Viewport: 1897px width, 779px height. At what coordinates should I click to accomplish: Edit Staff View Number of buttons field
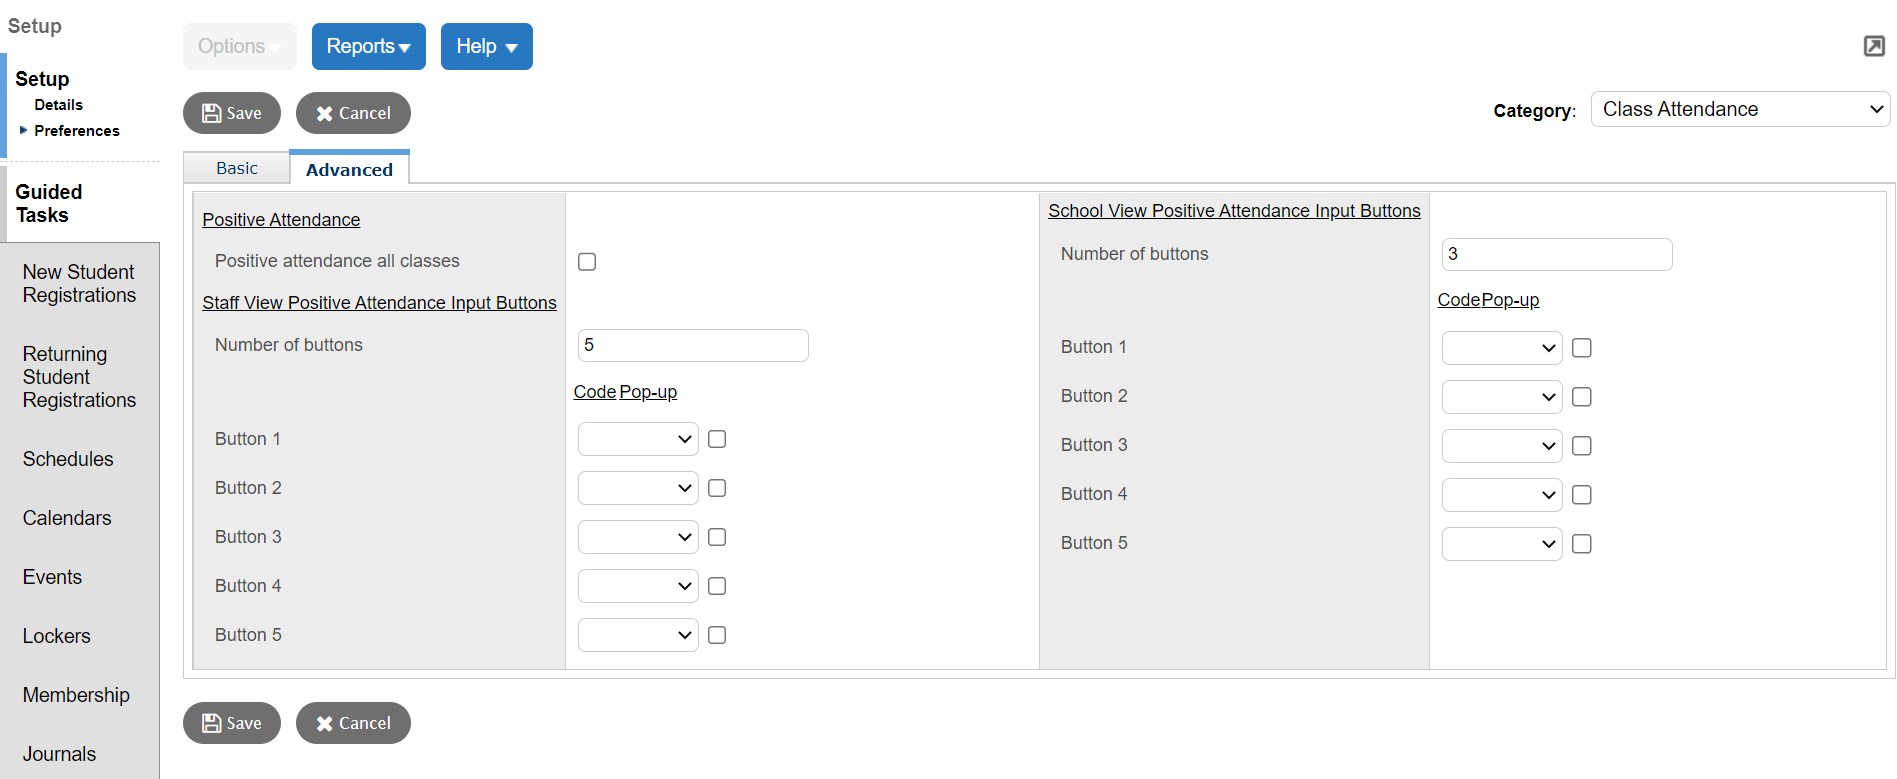[x=693, y=345]
